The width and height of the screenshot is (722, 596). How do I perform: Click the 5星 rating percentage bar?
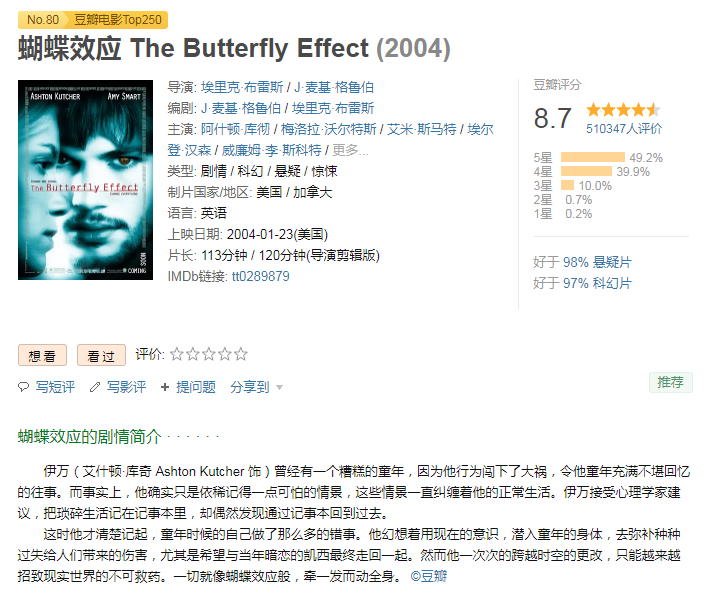[x=594, y=158]
